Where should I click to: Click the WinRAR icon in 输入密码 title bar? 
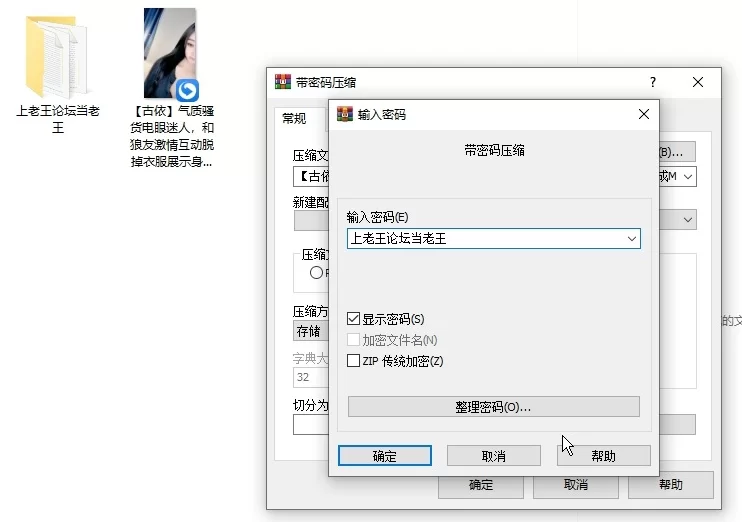coord(344,114)
